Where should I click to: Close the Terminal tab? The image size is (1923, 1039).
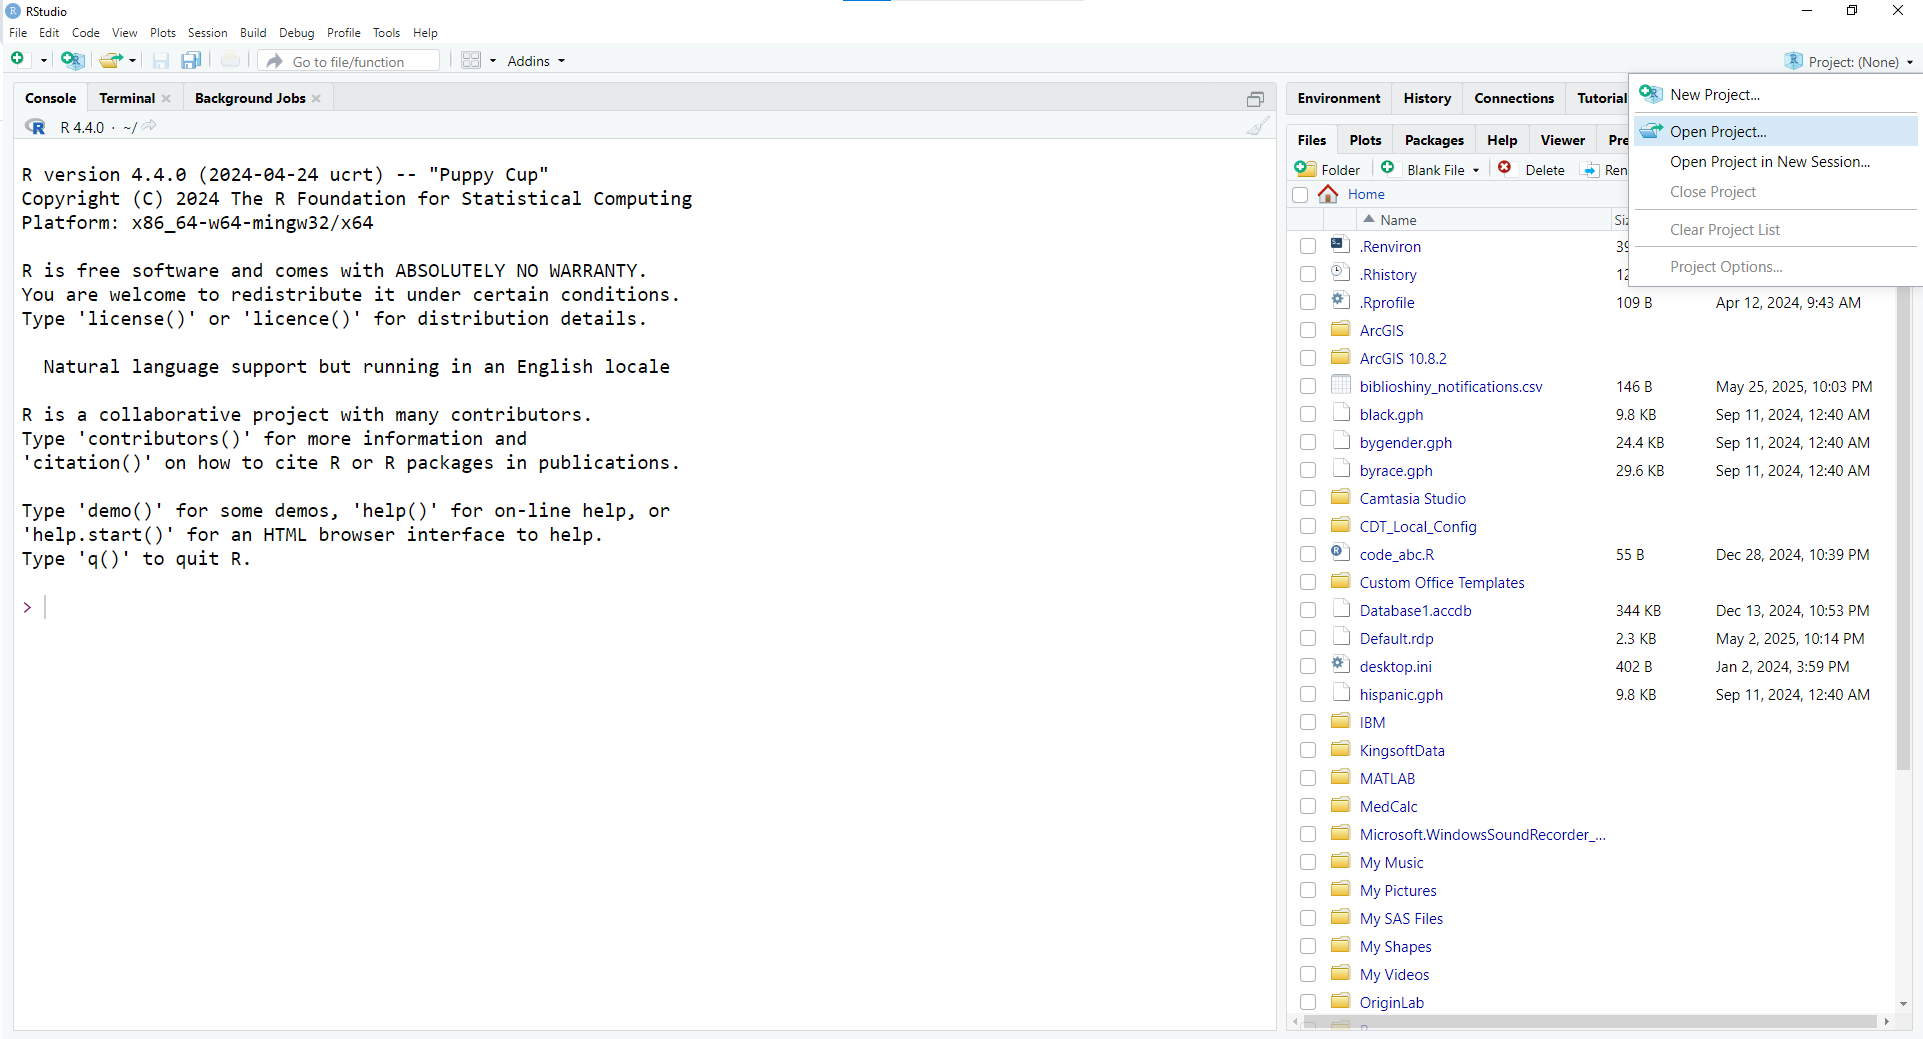coord(166,98)
